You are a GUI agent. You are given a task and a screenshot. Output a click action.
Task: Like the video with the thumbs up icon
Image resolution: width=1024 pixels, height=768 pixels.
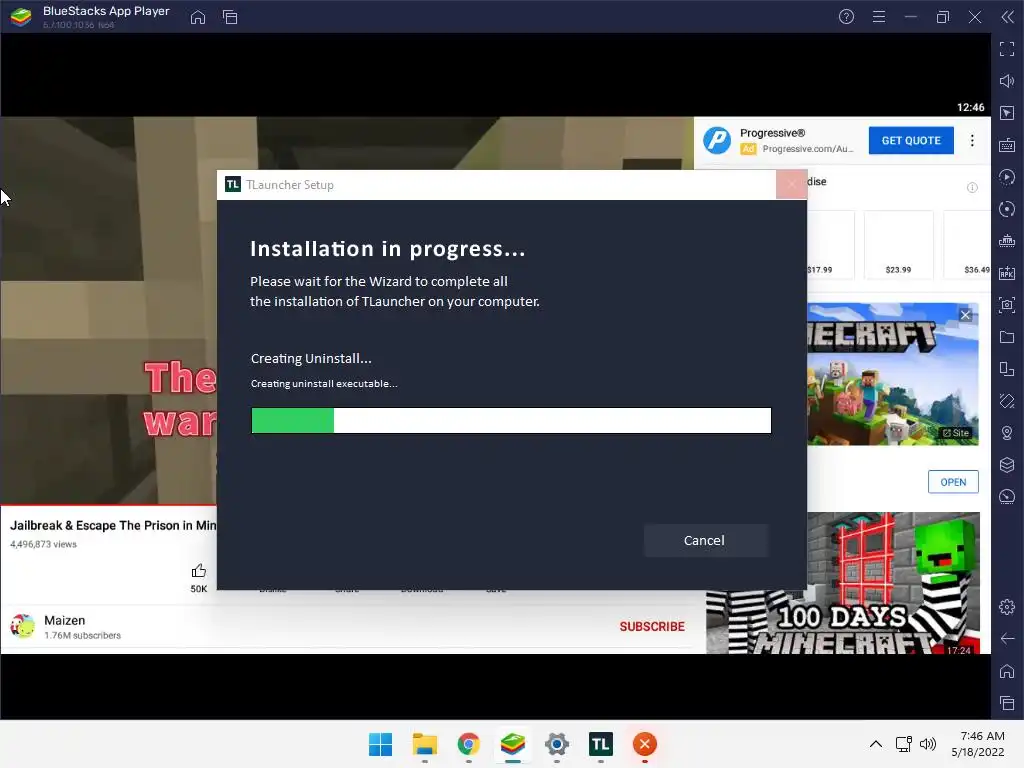(x=199, y=572)
